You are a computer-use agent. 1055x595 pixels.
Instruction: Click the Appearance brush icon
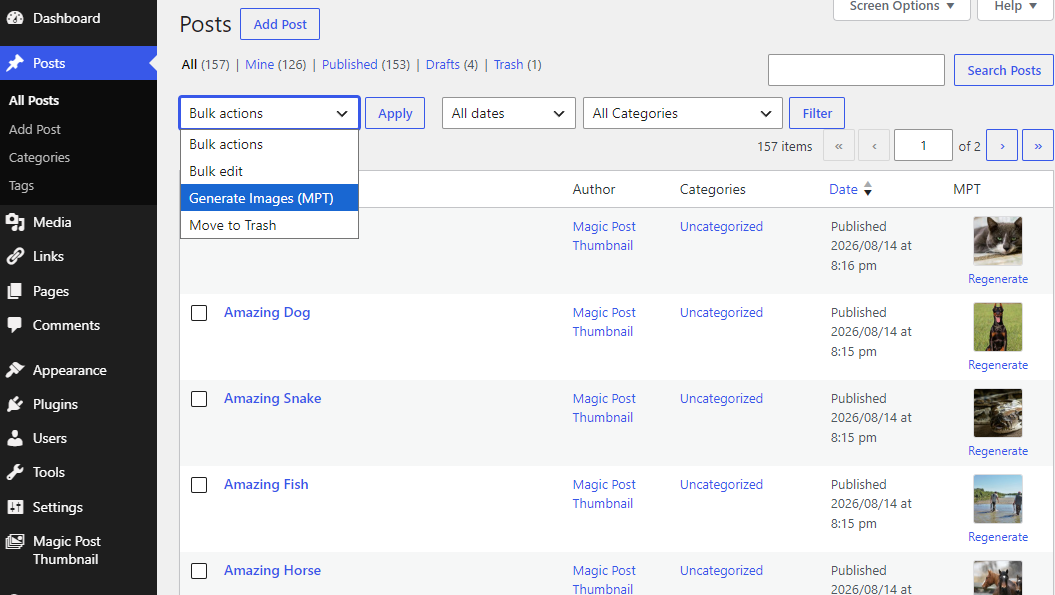15,370
